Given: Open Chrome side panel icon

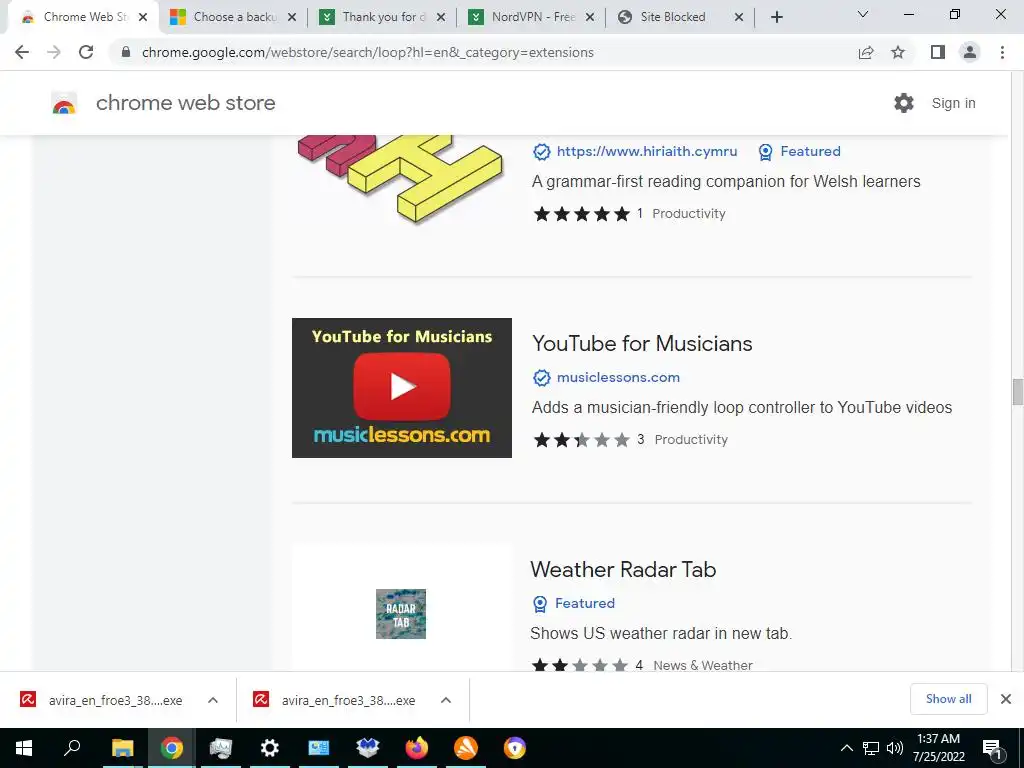Looking at the screenshot, I should (x=938, y=52).
